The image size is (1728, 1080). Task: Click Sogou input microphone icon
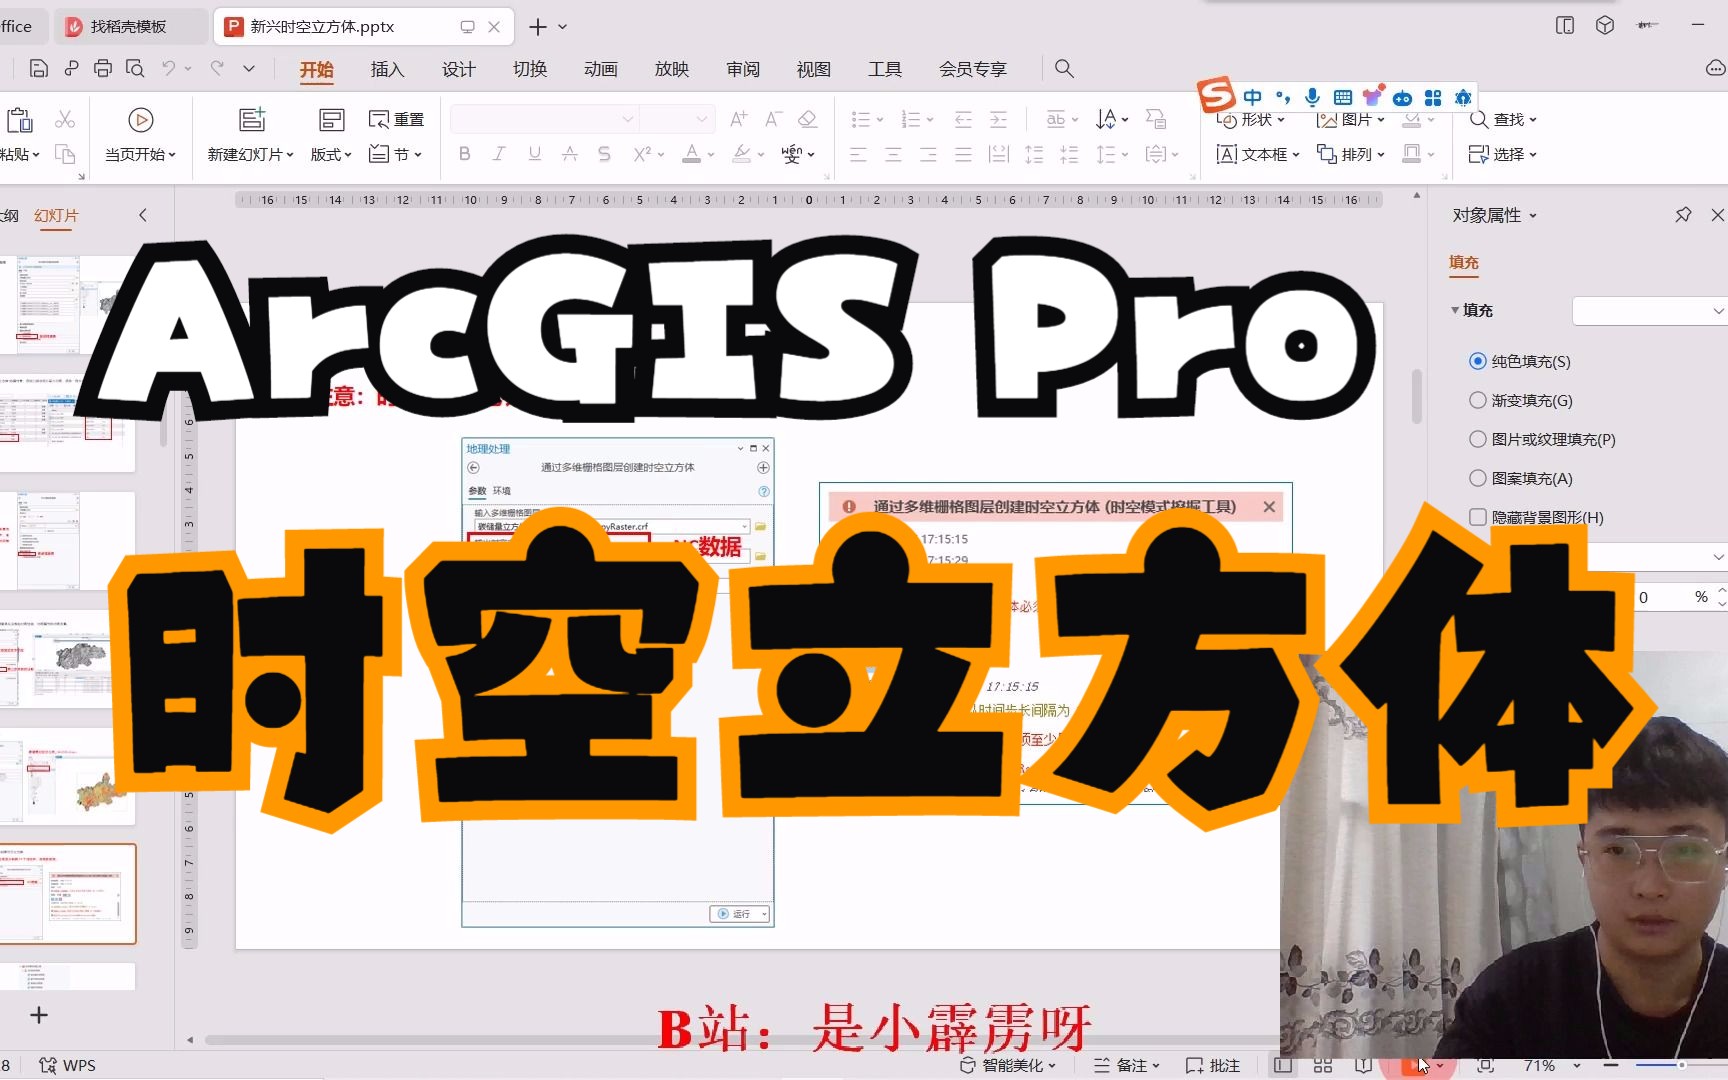click(1312, 97)
